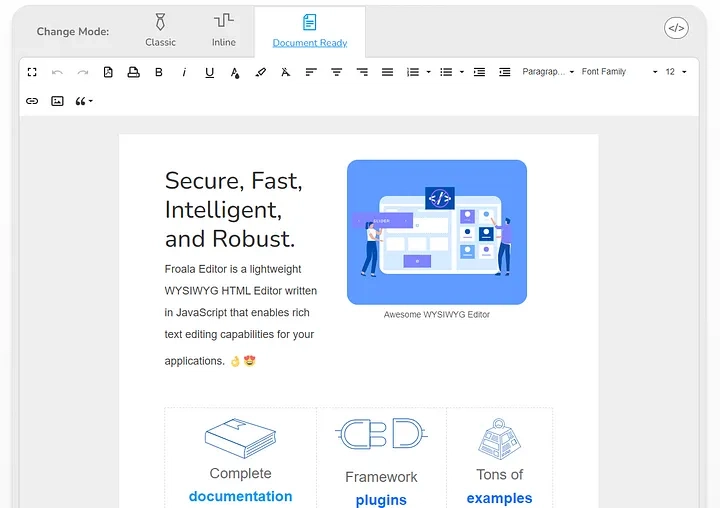Click the 'Change Mode:' label
The height and width of the screenshot is (508, 720).
(73, 32)
